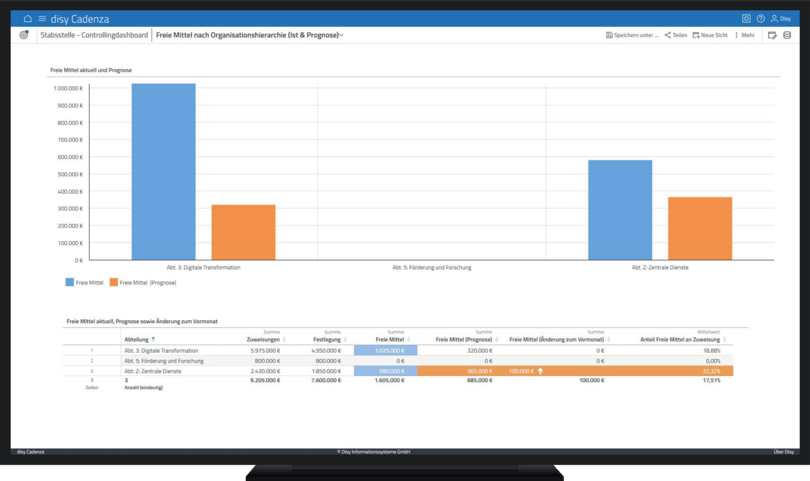This screenshot has width=810, height=481.
Task: Click the blue bar for Abt. 3: Digitale Transformation
Action: pos(163,171)
